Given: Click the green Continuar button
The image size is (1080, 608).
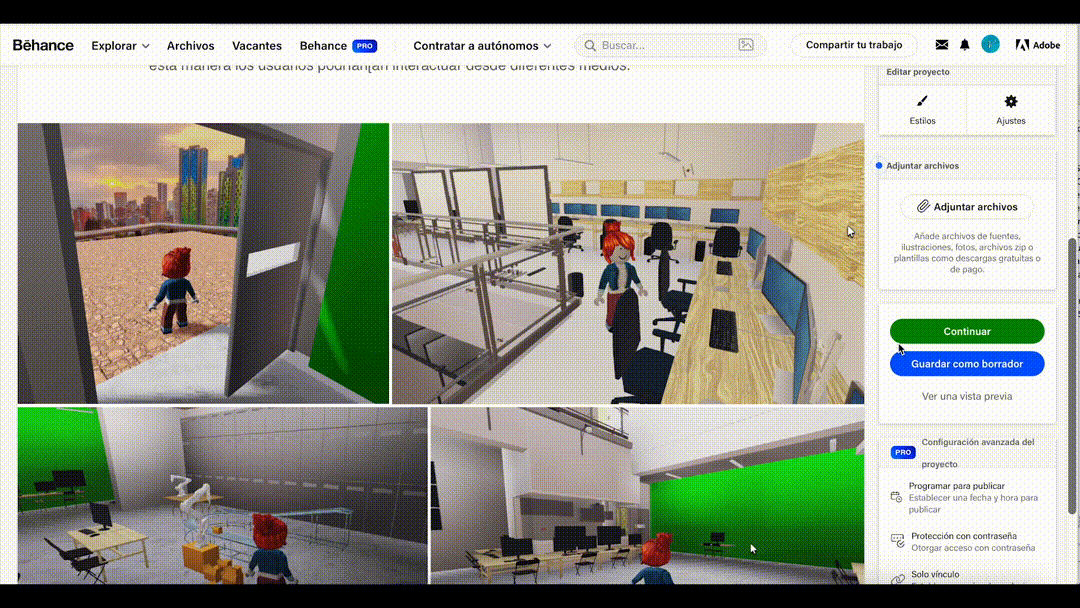Looking at the screenshot, I should [x=967, y=331].
